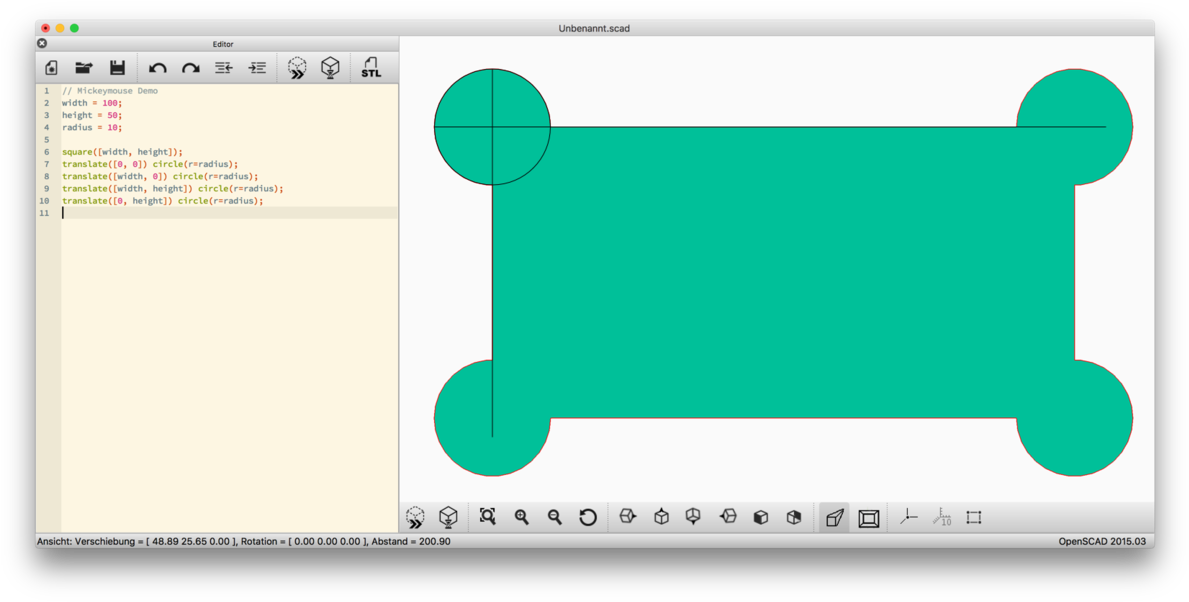Zoom out of the 3D view
This screenshot has height=602, width=1189.
tap(554, 517)
